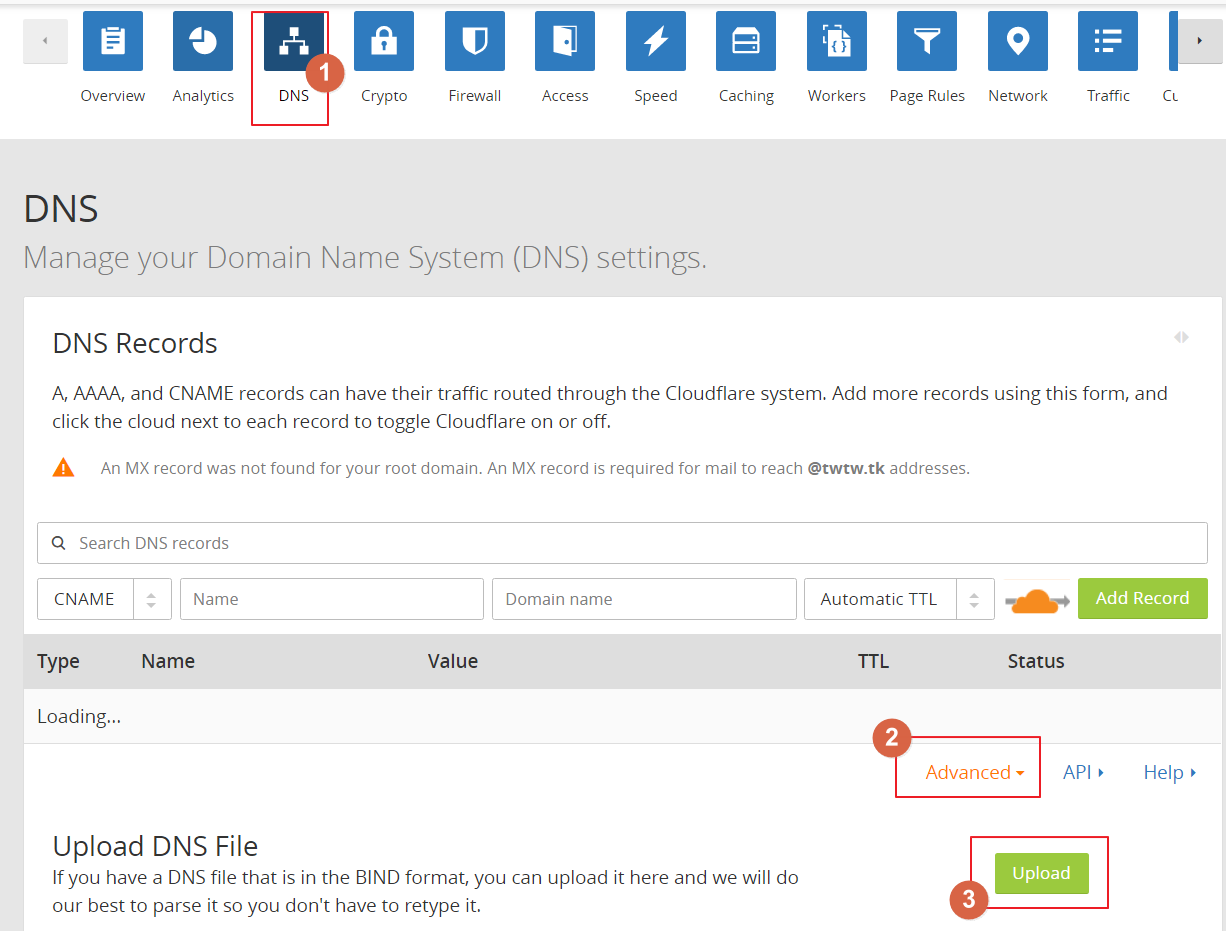Click the Search DNS records field
Image resolution: width=1226 pixels, height=931 pixels.
click(x=622, y=543)
